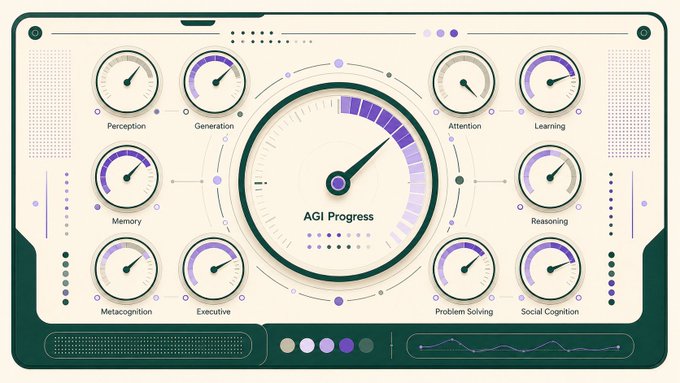Click the purple dot beside the left vertical line
Viewport: 680px width, 383px height.
coord(36,203)
